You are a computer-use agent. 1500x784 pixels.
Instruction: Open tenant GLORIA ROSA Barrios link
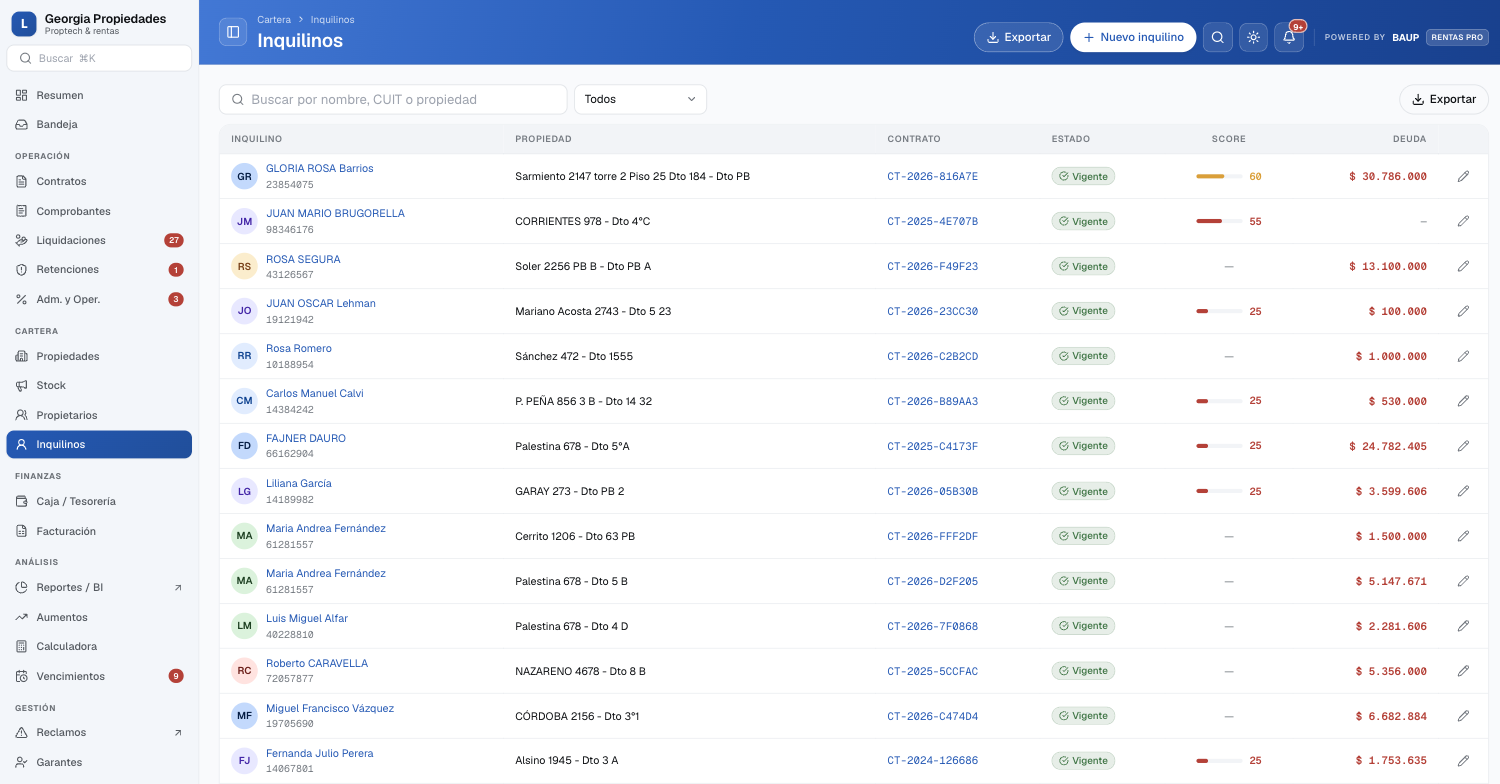coord(320,168)
